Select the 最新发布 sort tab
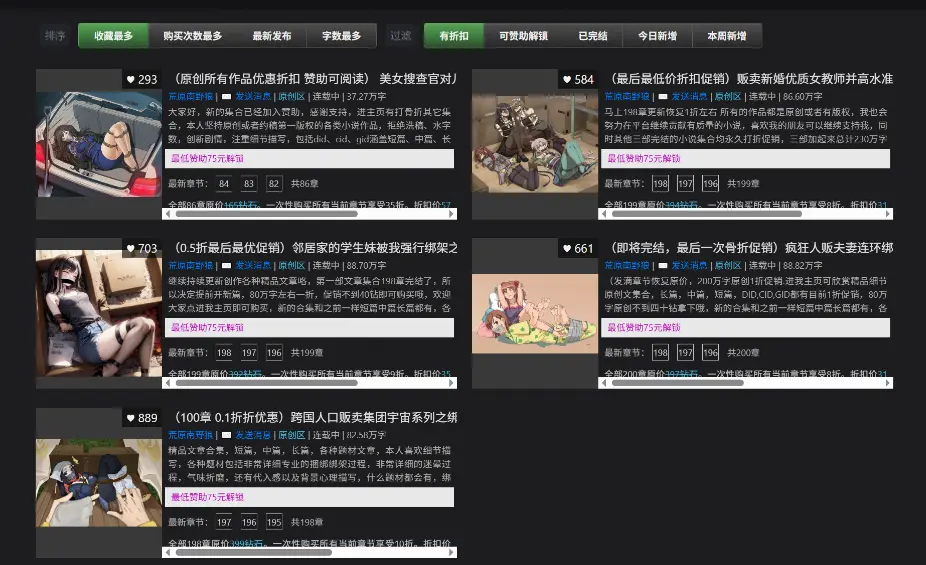Viewport: 926px width, 565px height. point(272,36)
